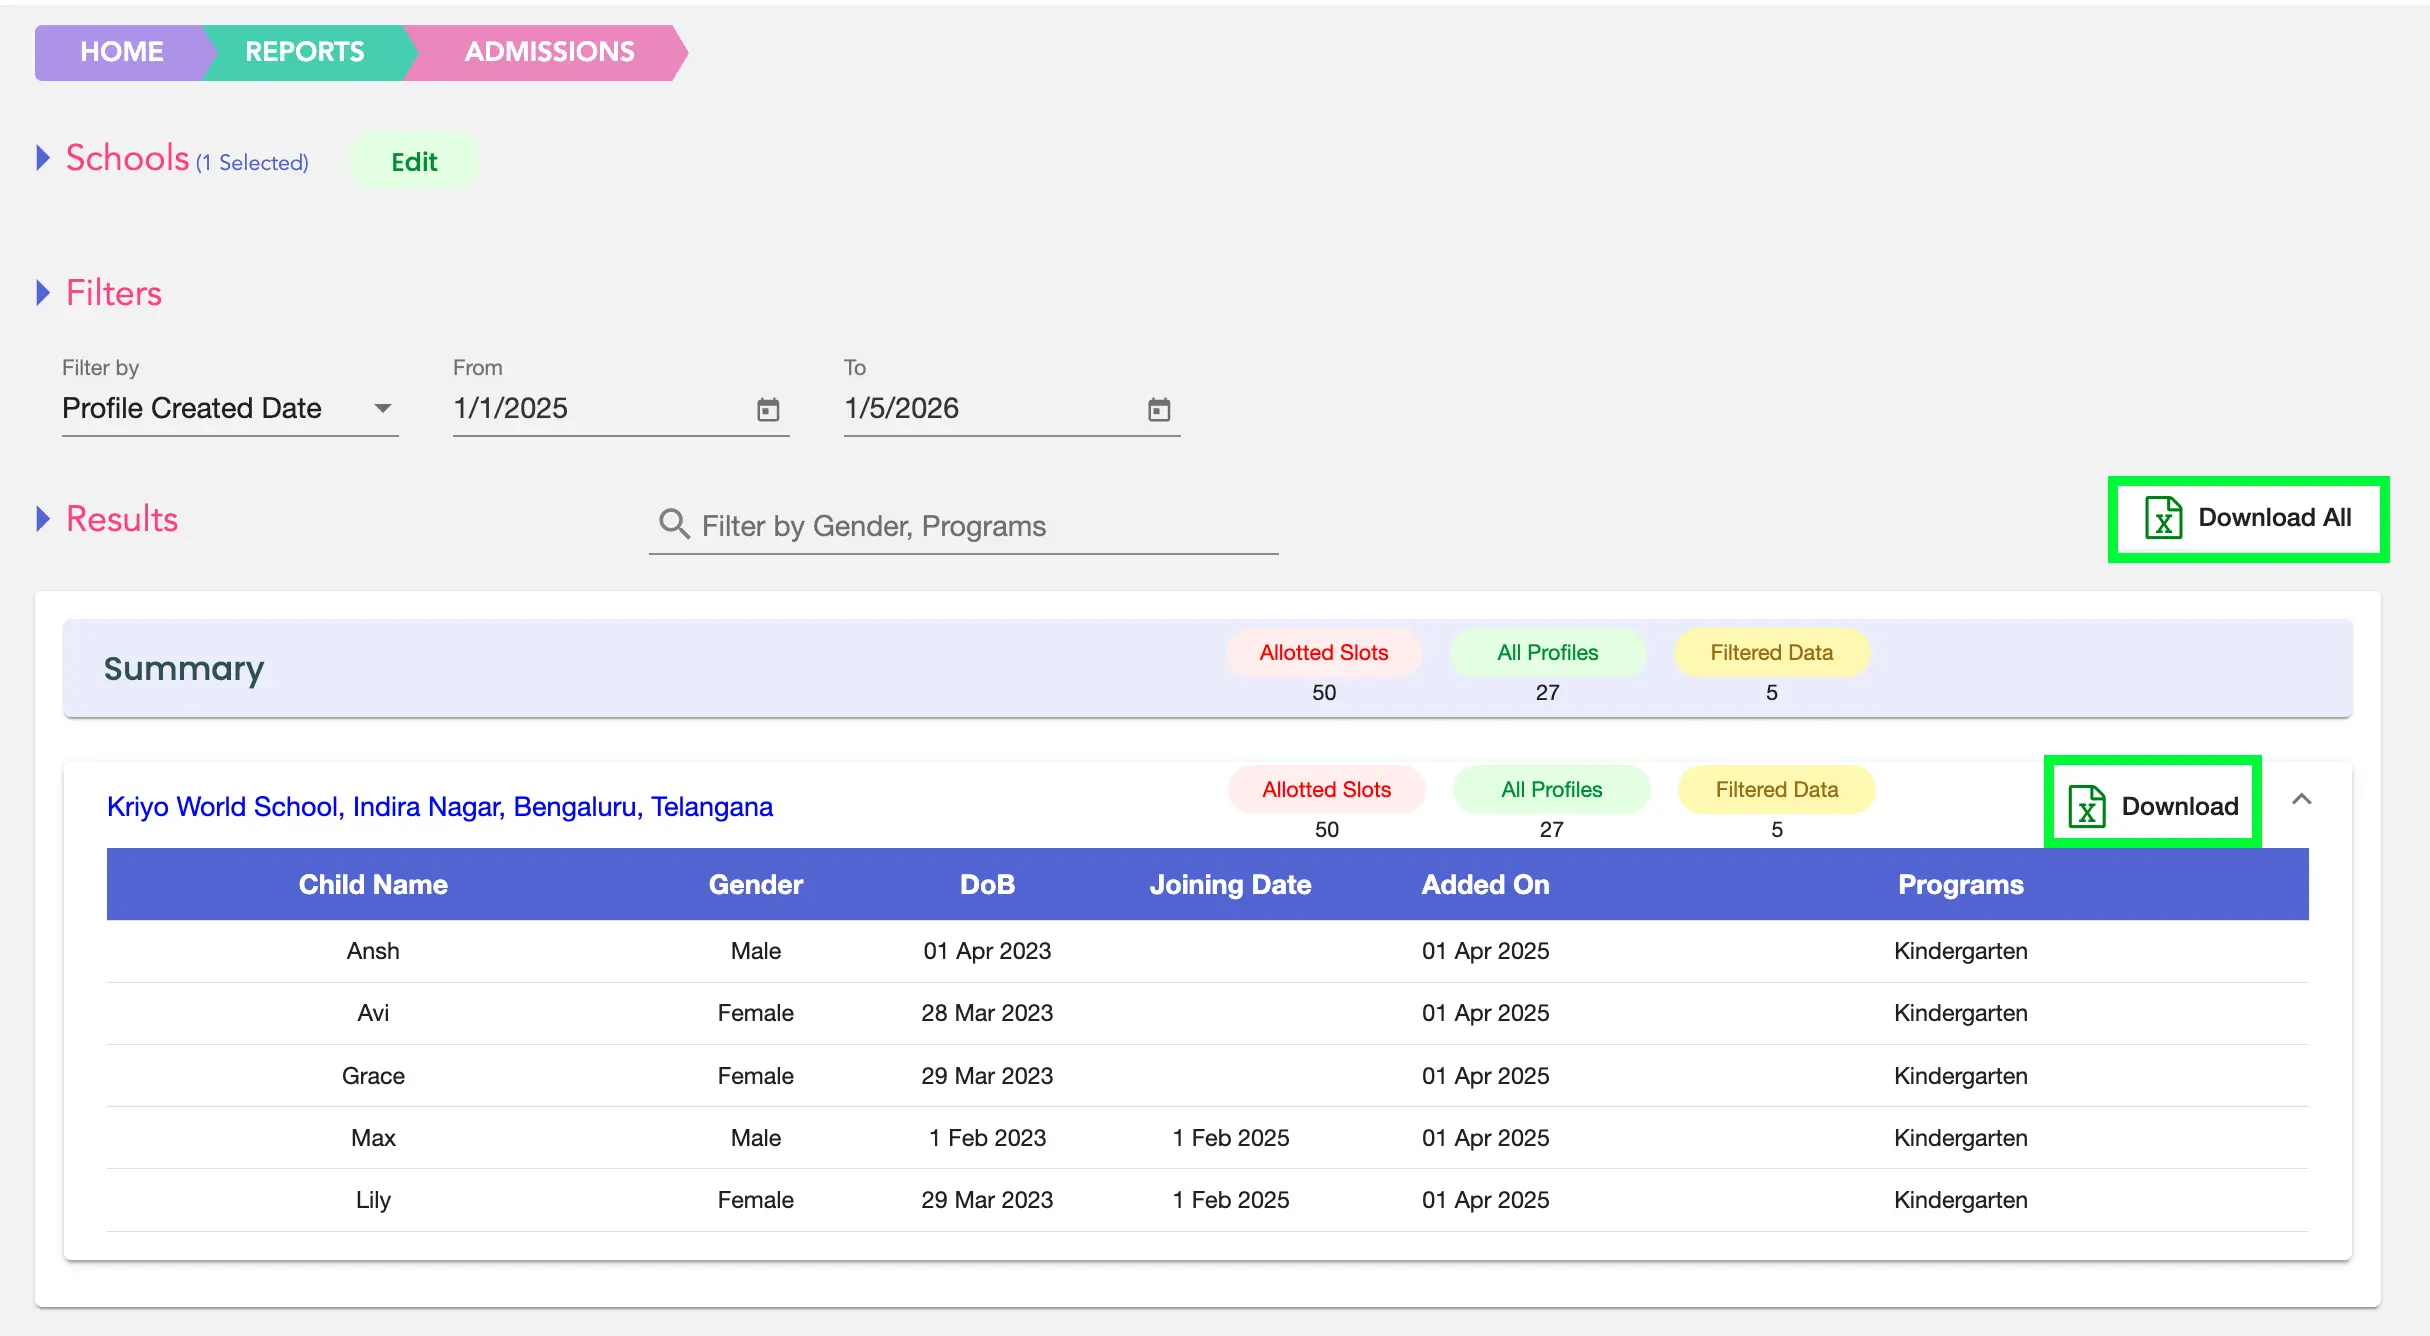The image size is (2430, 1336).
Task: Go to REPORTS breadcrumb
Action: [x=305, y=52]
